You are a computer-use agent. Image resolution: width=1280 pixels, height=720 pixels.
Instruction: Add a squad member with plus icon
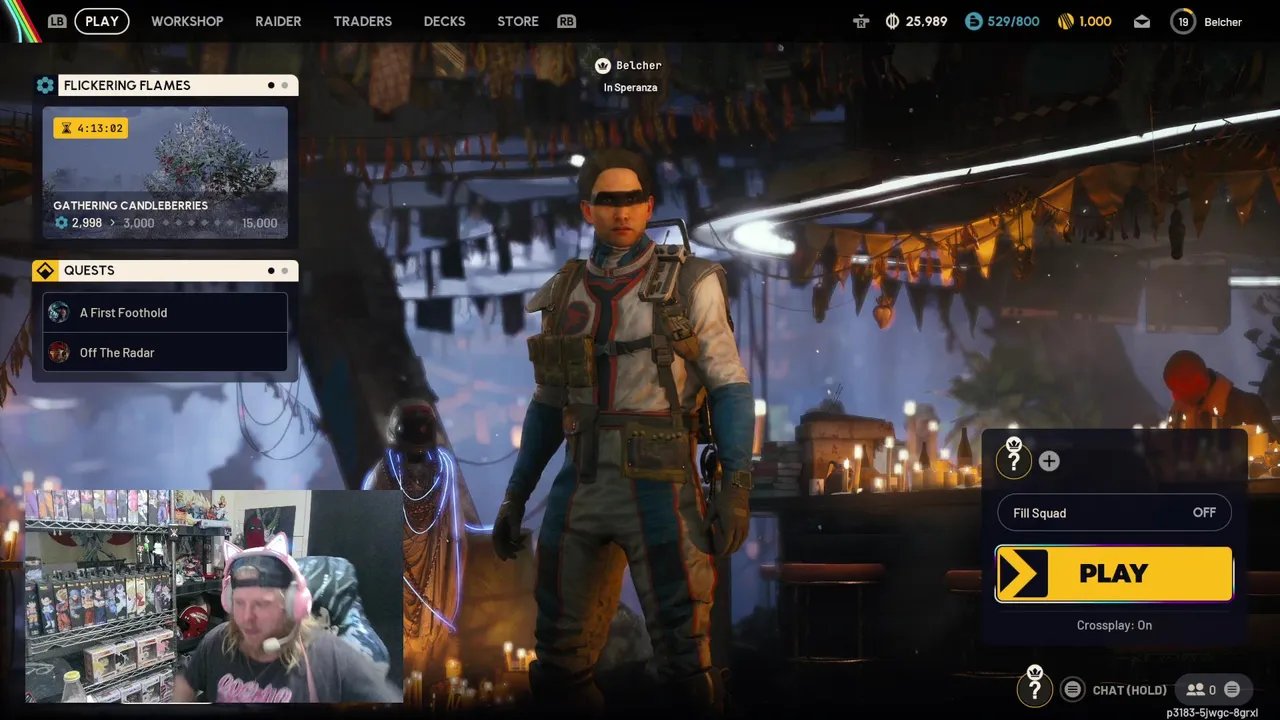click(1049, 461)
